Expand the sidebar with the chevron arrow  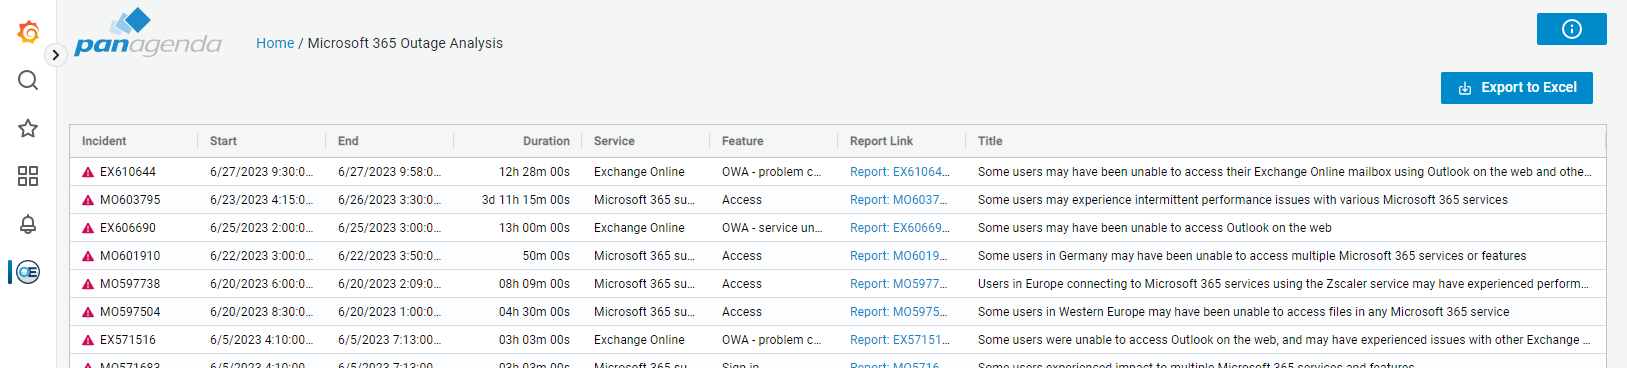tap(56, 55)
